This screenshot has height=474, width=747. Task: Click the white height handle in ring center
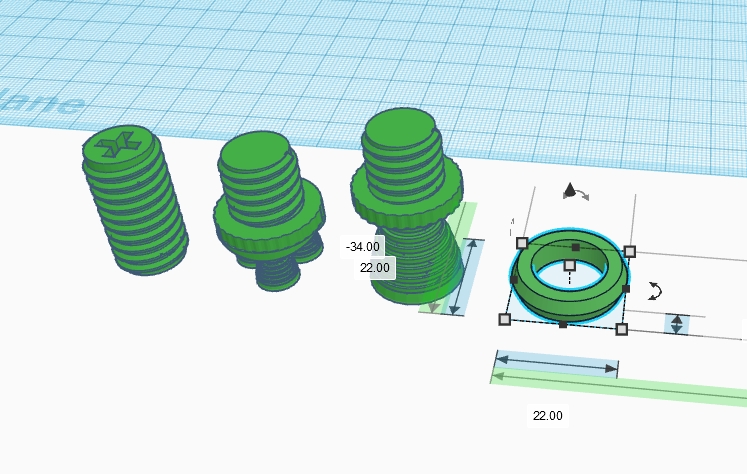point(569,265)
